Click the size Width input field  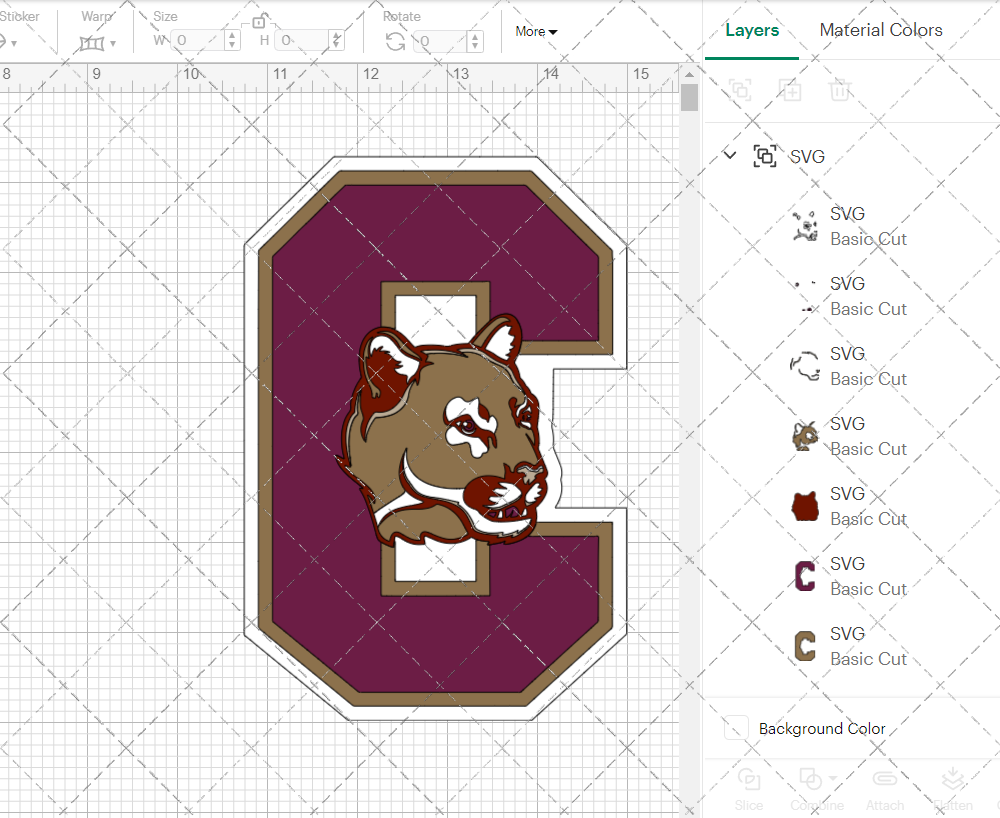pyautogui.click(x=198, y=41)
